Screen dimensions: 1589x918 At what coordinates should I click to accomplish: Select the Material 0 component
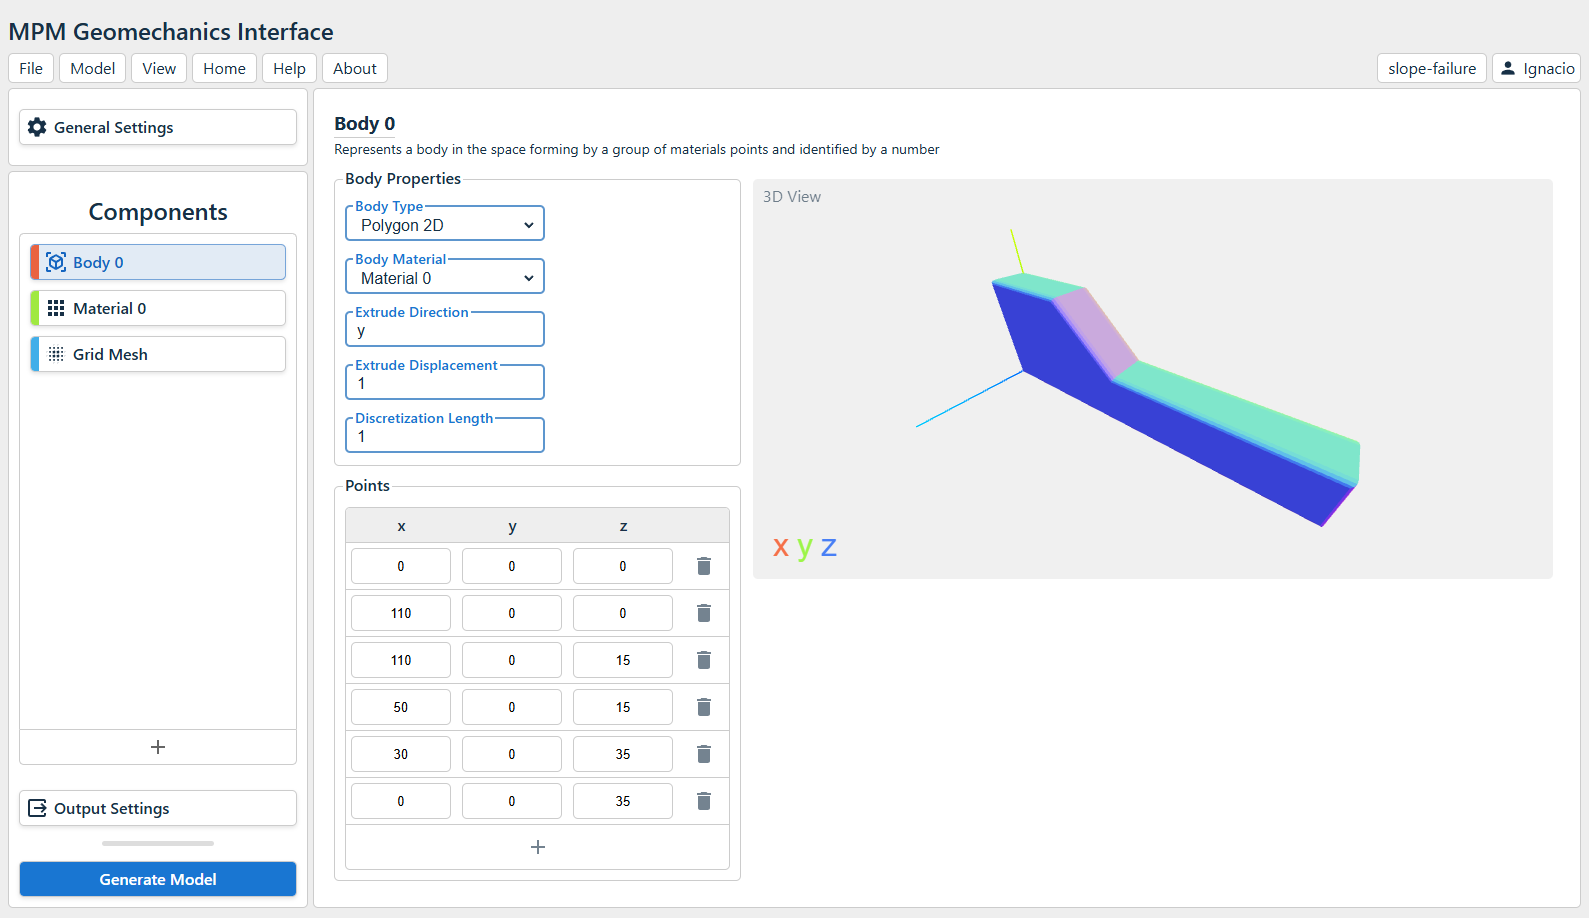tap(158, 308)
